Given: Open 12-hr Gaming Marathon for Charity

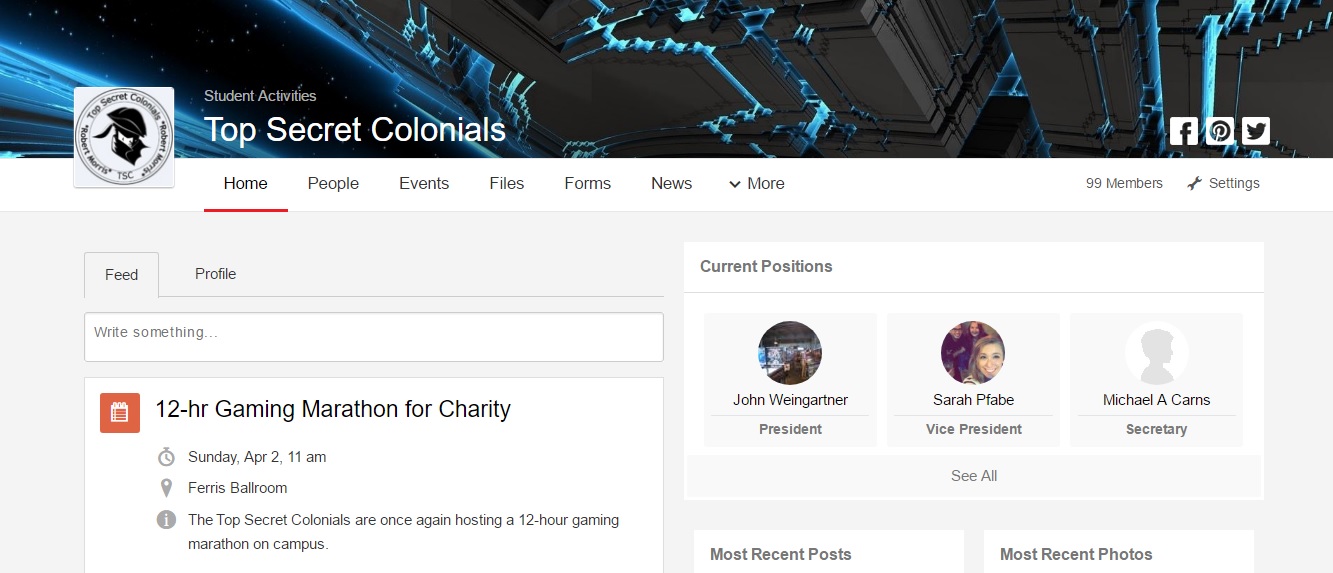Looking at the screenshot, I should point(333,409).
